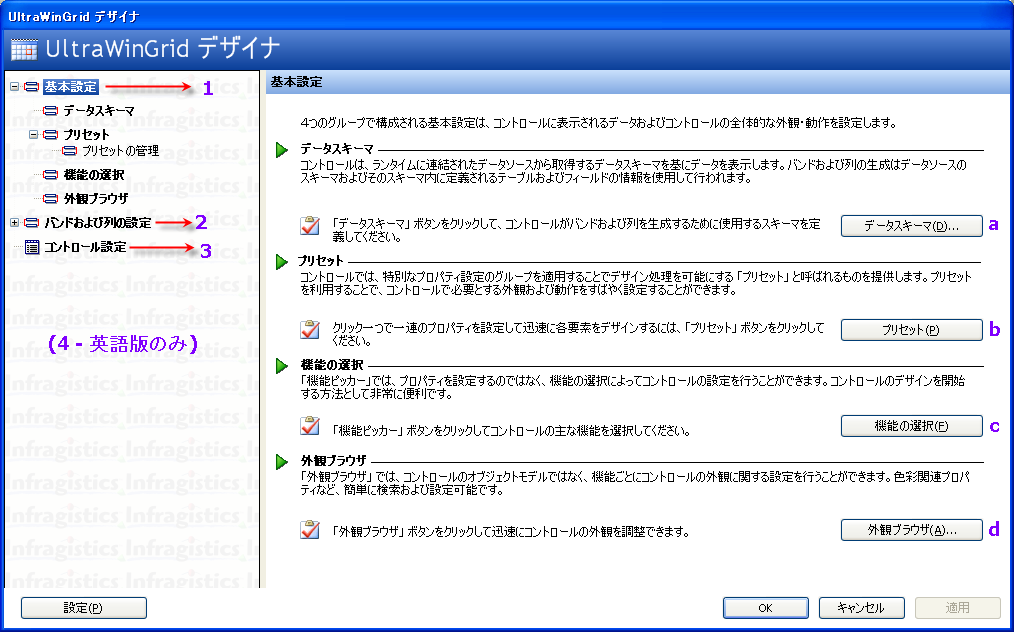Collapse the 基本設定 tree node
This screenshot has width=1014, height=632.
tap(14, 88)
